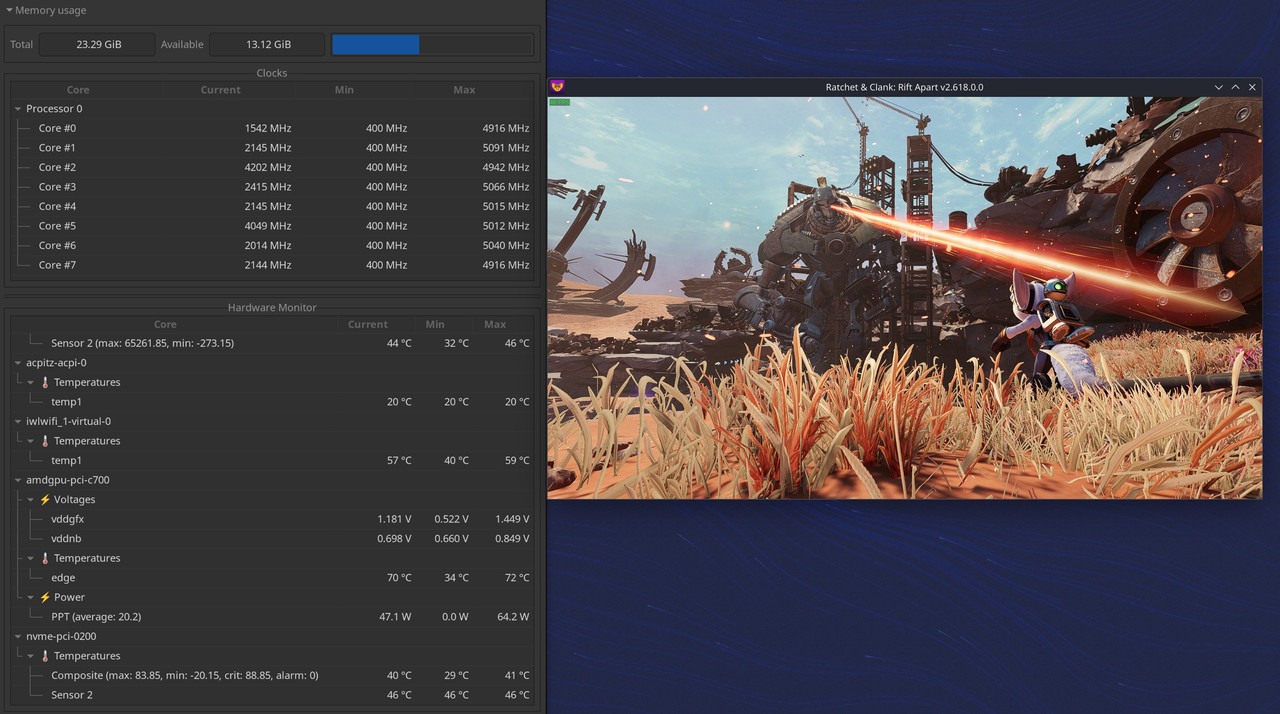The image size is (1280, 714).
Task: Click green FPS overlay bar in game window
Action: [x=560, y=102]
